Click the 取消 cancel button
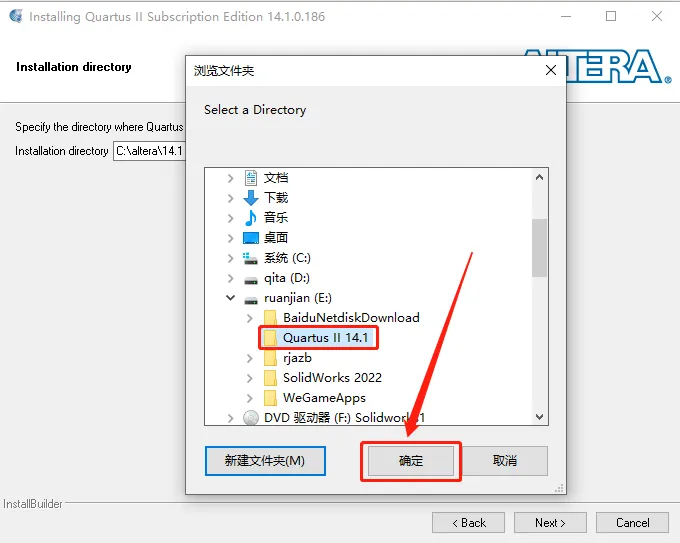Viewport: 680px width, 543px height. pos(504,461)
